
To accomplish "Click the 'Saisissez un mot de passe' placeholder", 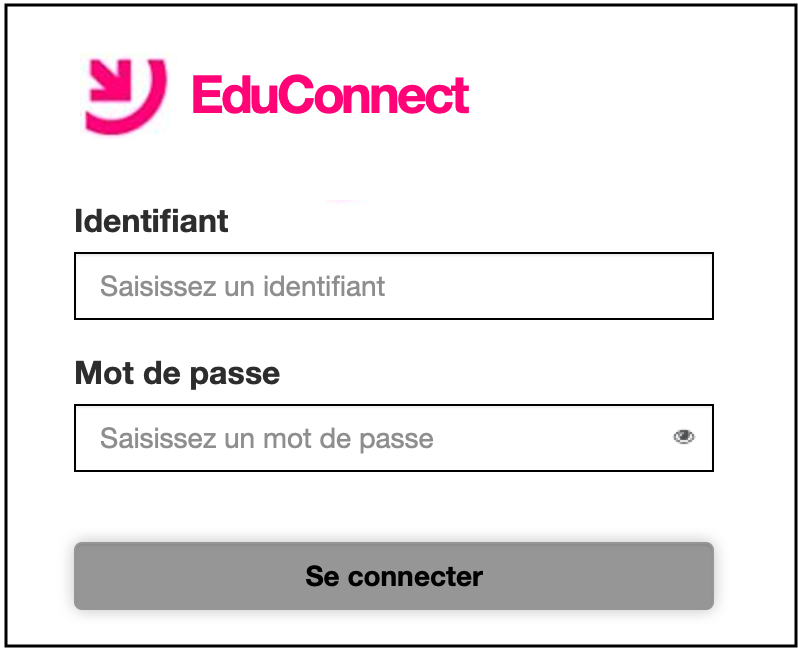I will [x=267, y=439].
